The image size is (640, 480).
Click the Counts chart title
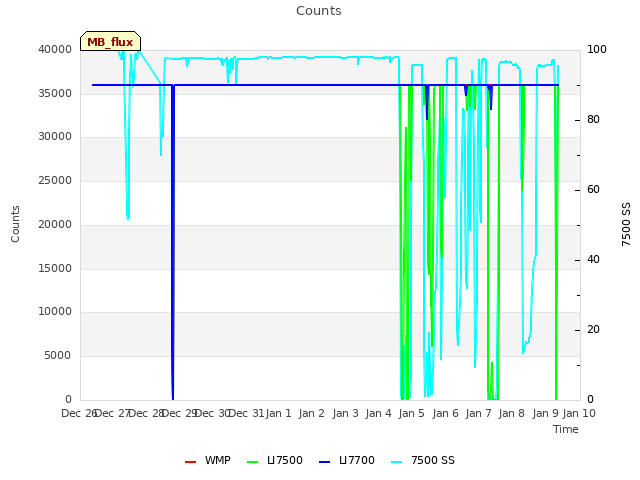[319, 11]
